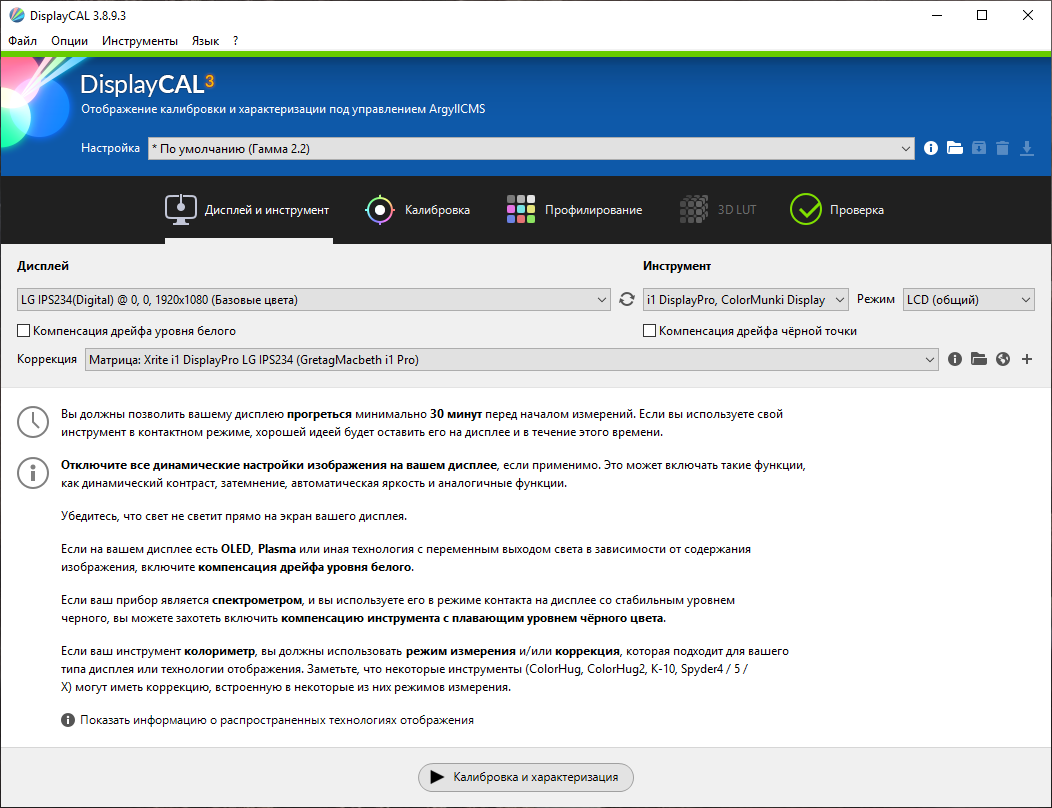Switch to the Проверка tab

pos(837,210)
